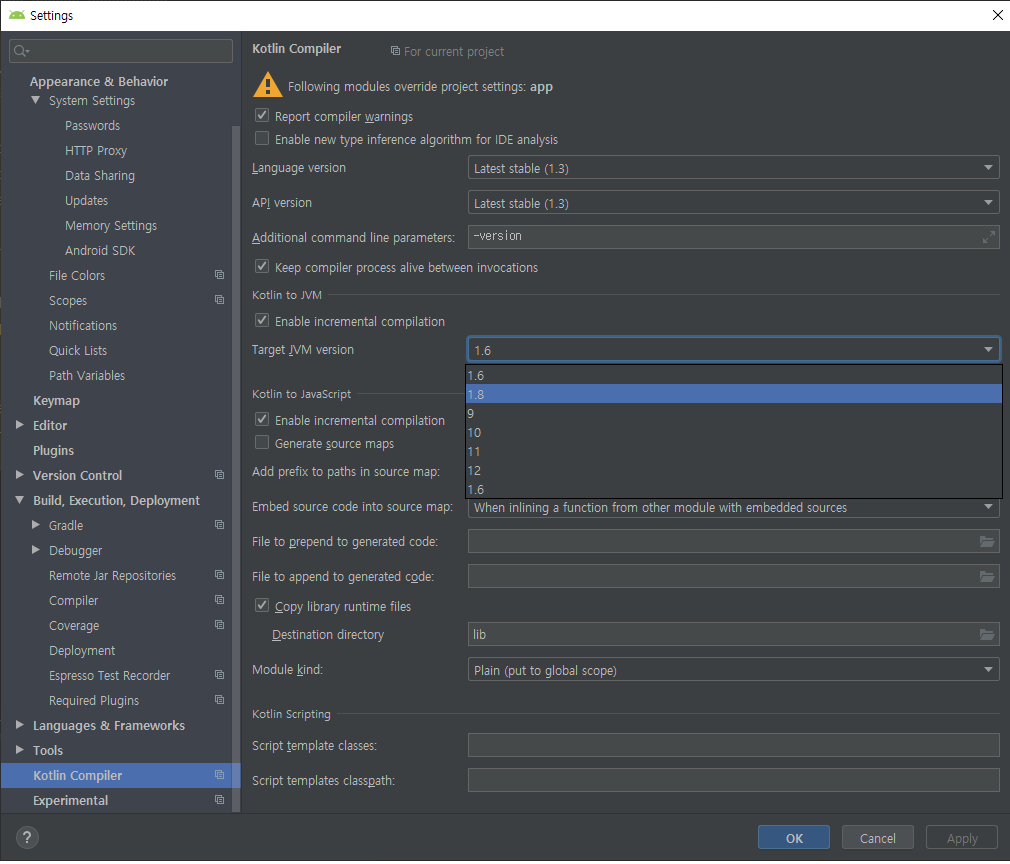The height and width of the screenshot is (864, 1010).
Task: Click folder icon for Destination directory
Action: pos(987,635)
